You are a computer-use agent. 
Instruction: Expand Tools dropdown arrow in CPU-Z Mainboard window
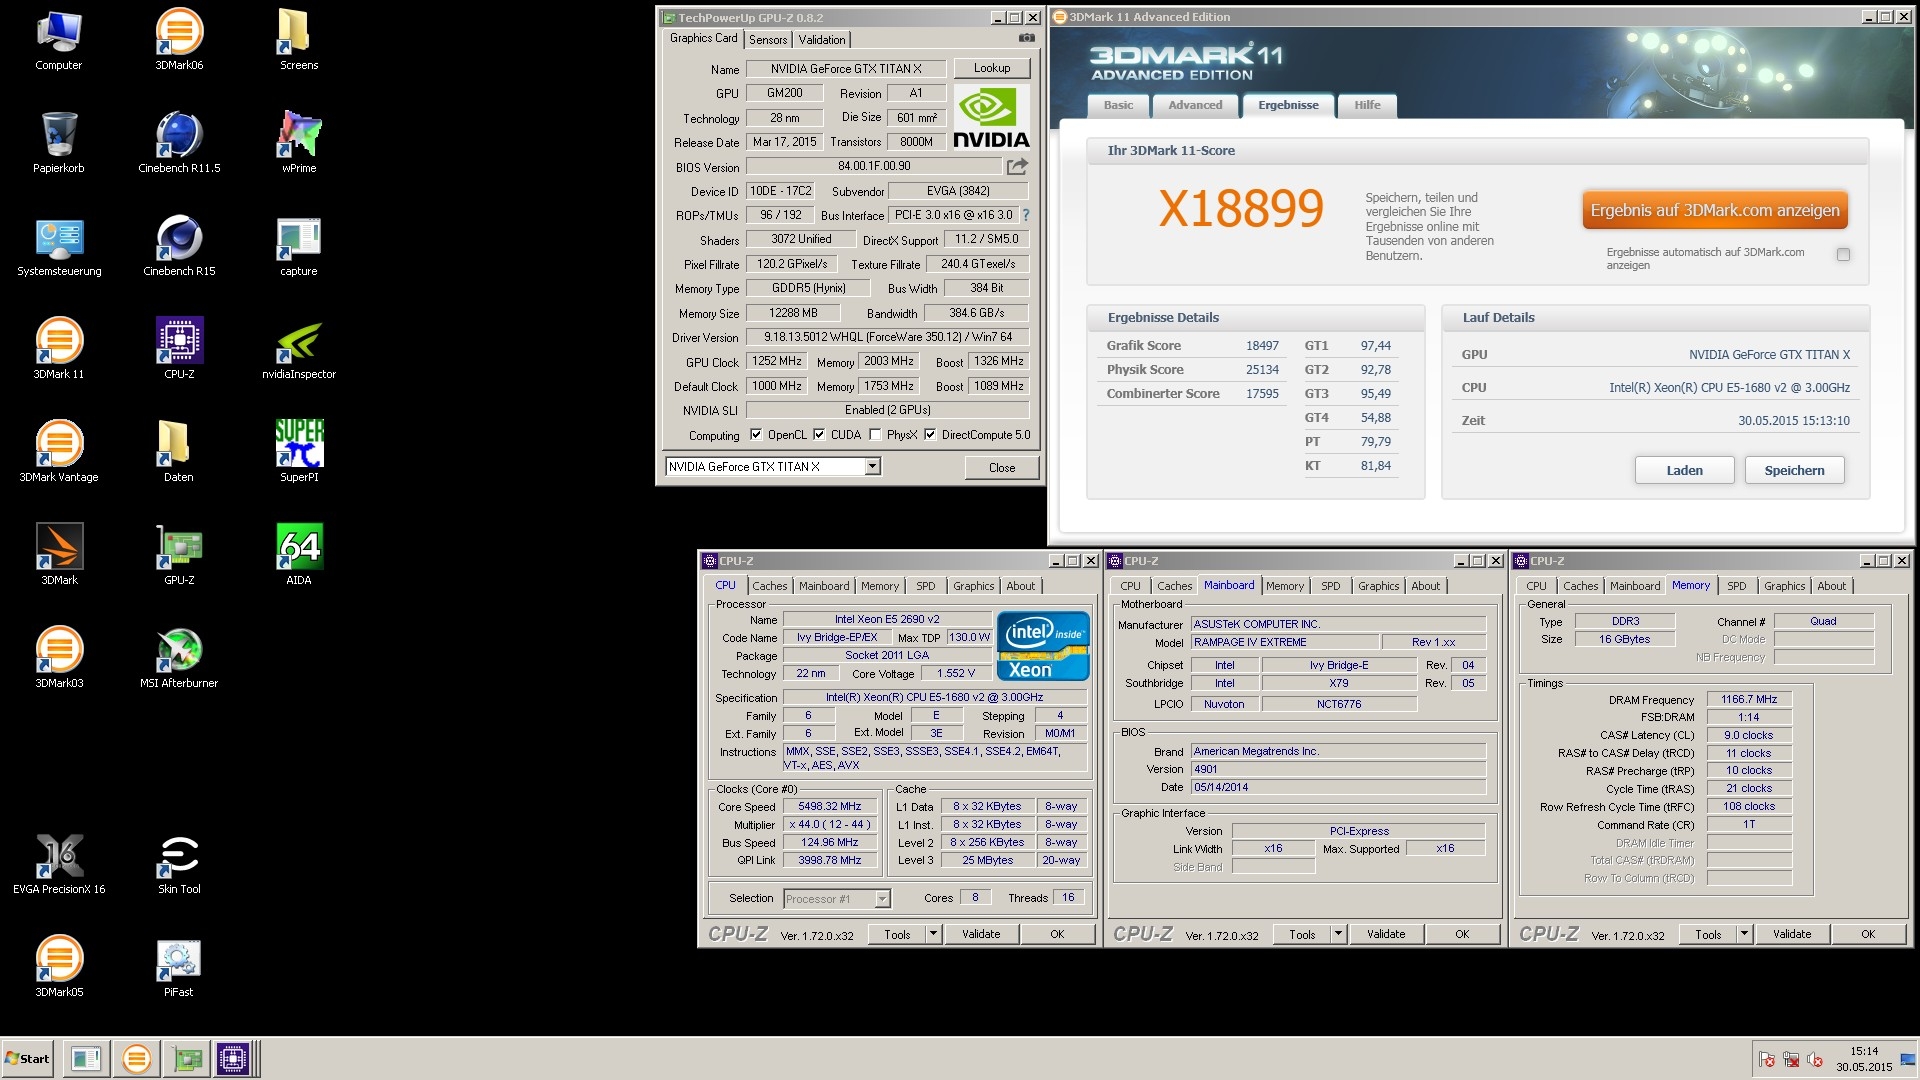(x=1338, y=934)
